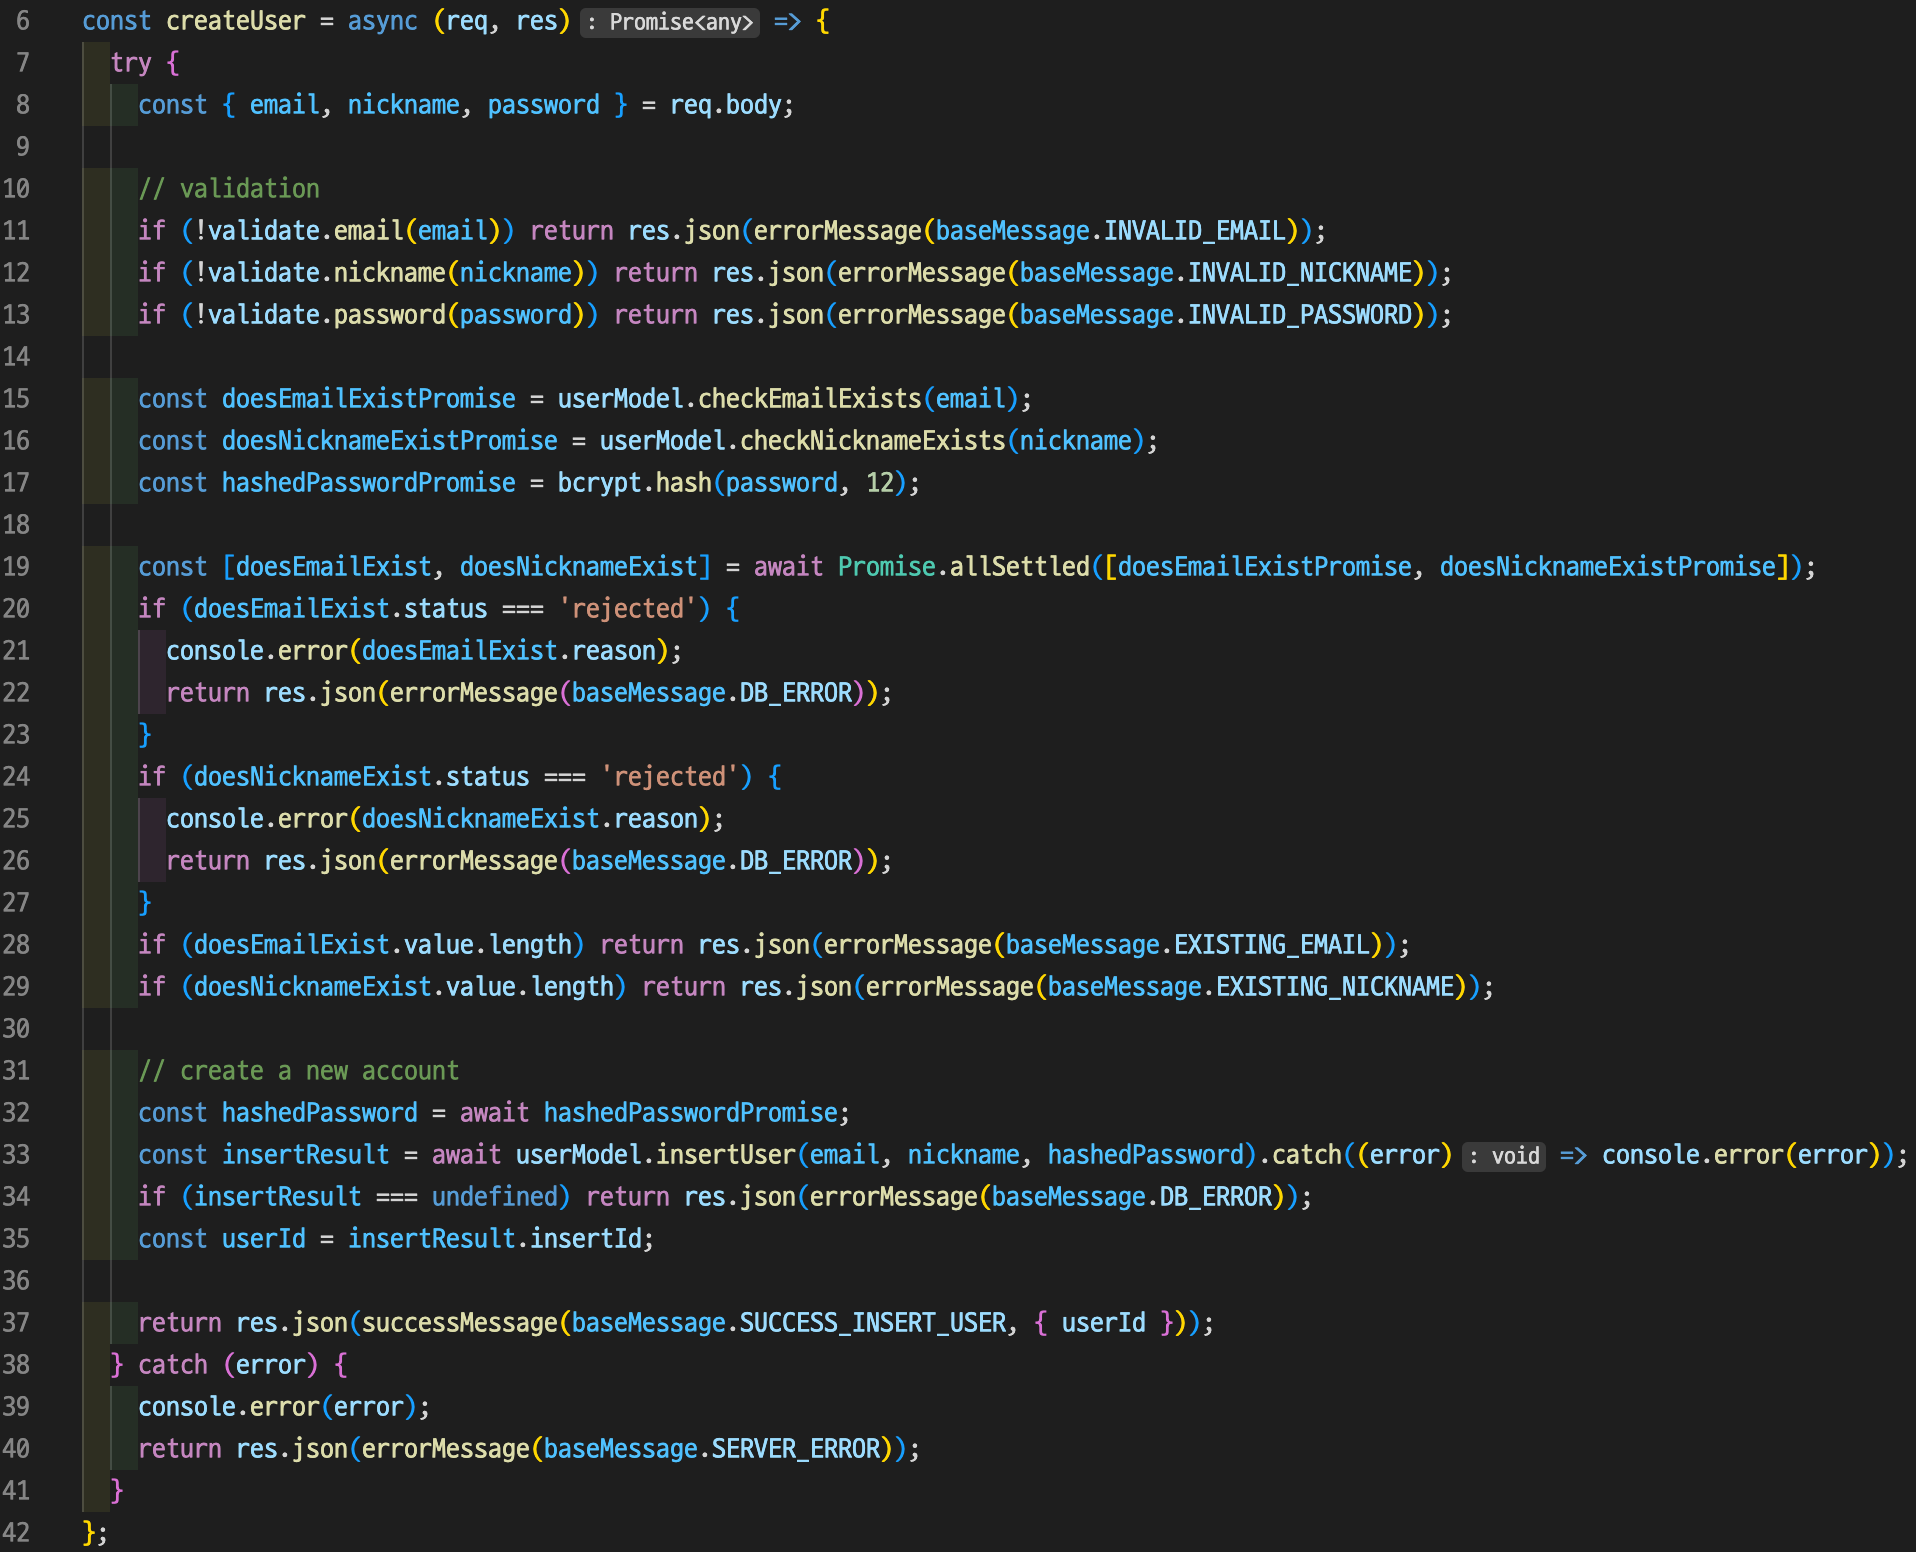Click INVALID_EMAIL constant on line 11

[1195, 231]
